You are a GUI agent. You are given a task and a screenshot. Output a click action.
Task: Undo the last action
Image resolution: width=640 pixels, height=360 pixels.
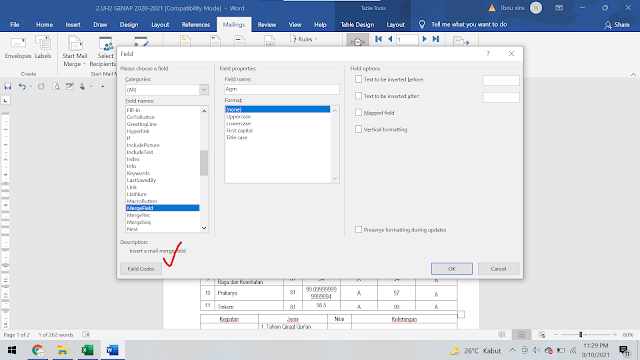point(22,87)
